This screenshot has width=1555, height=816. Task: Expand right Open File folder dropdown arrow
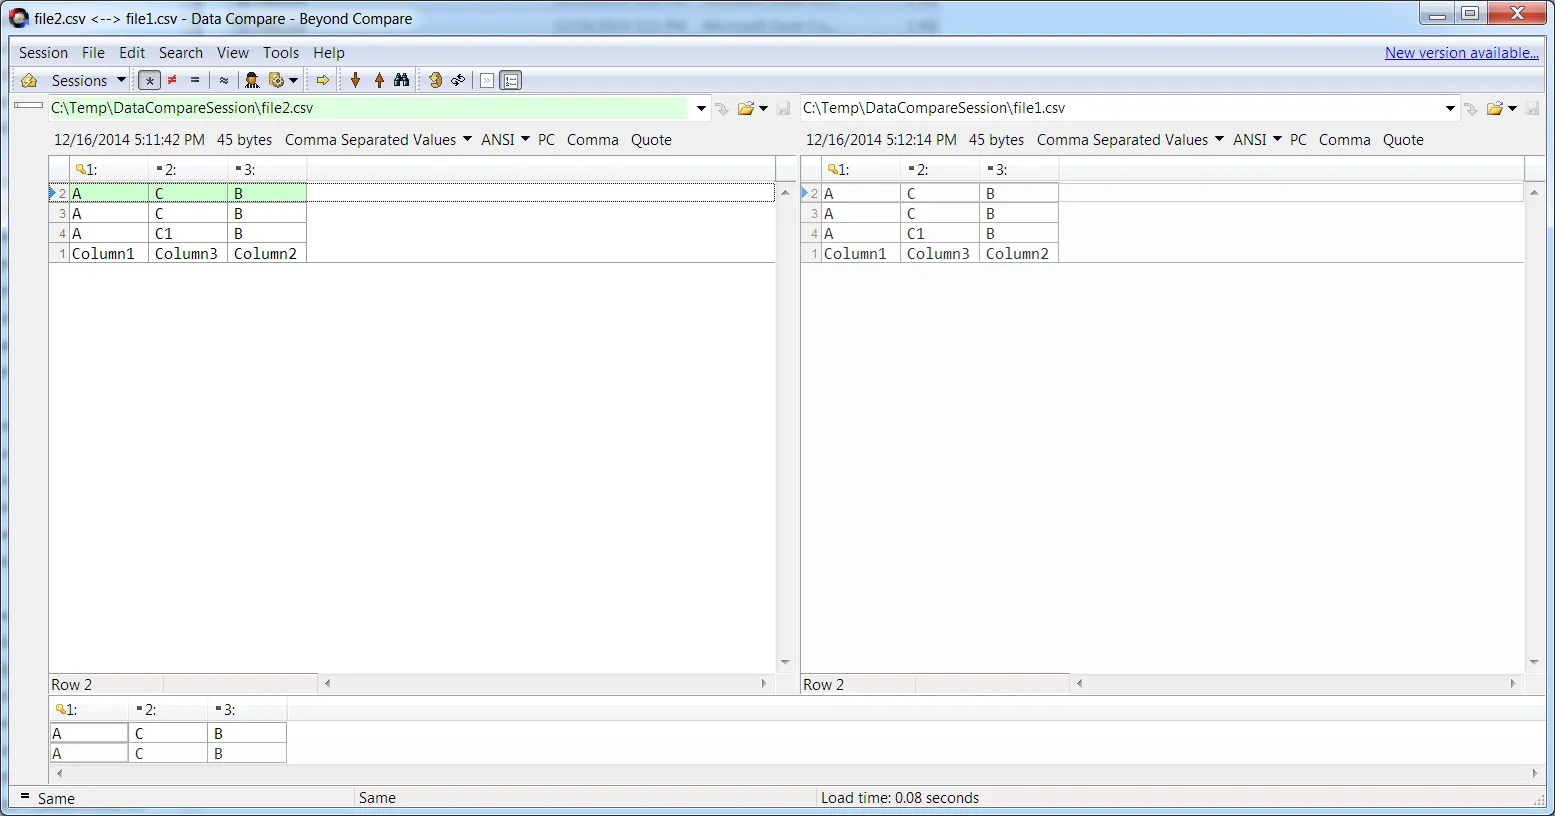pyautogui.click(x=1513, y=108)
